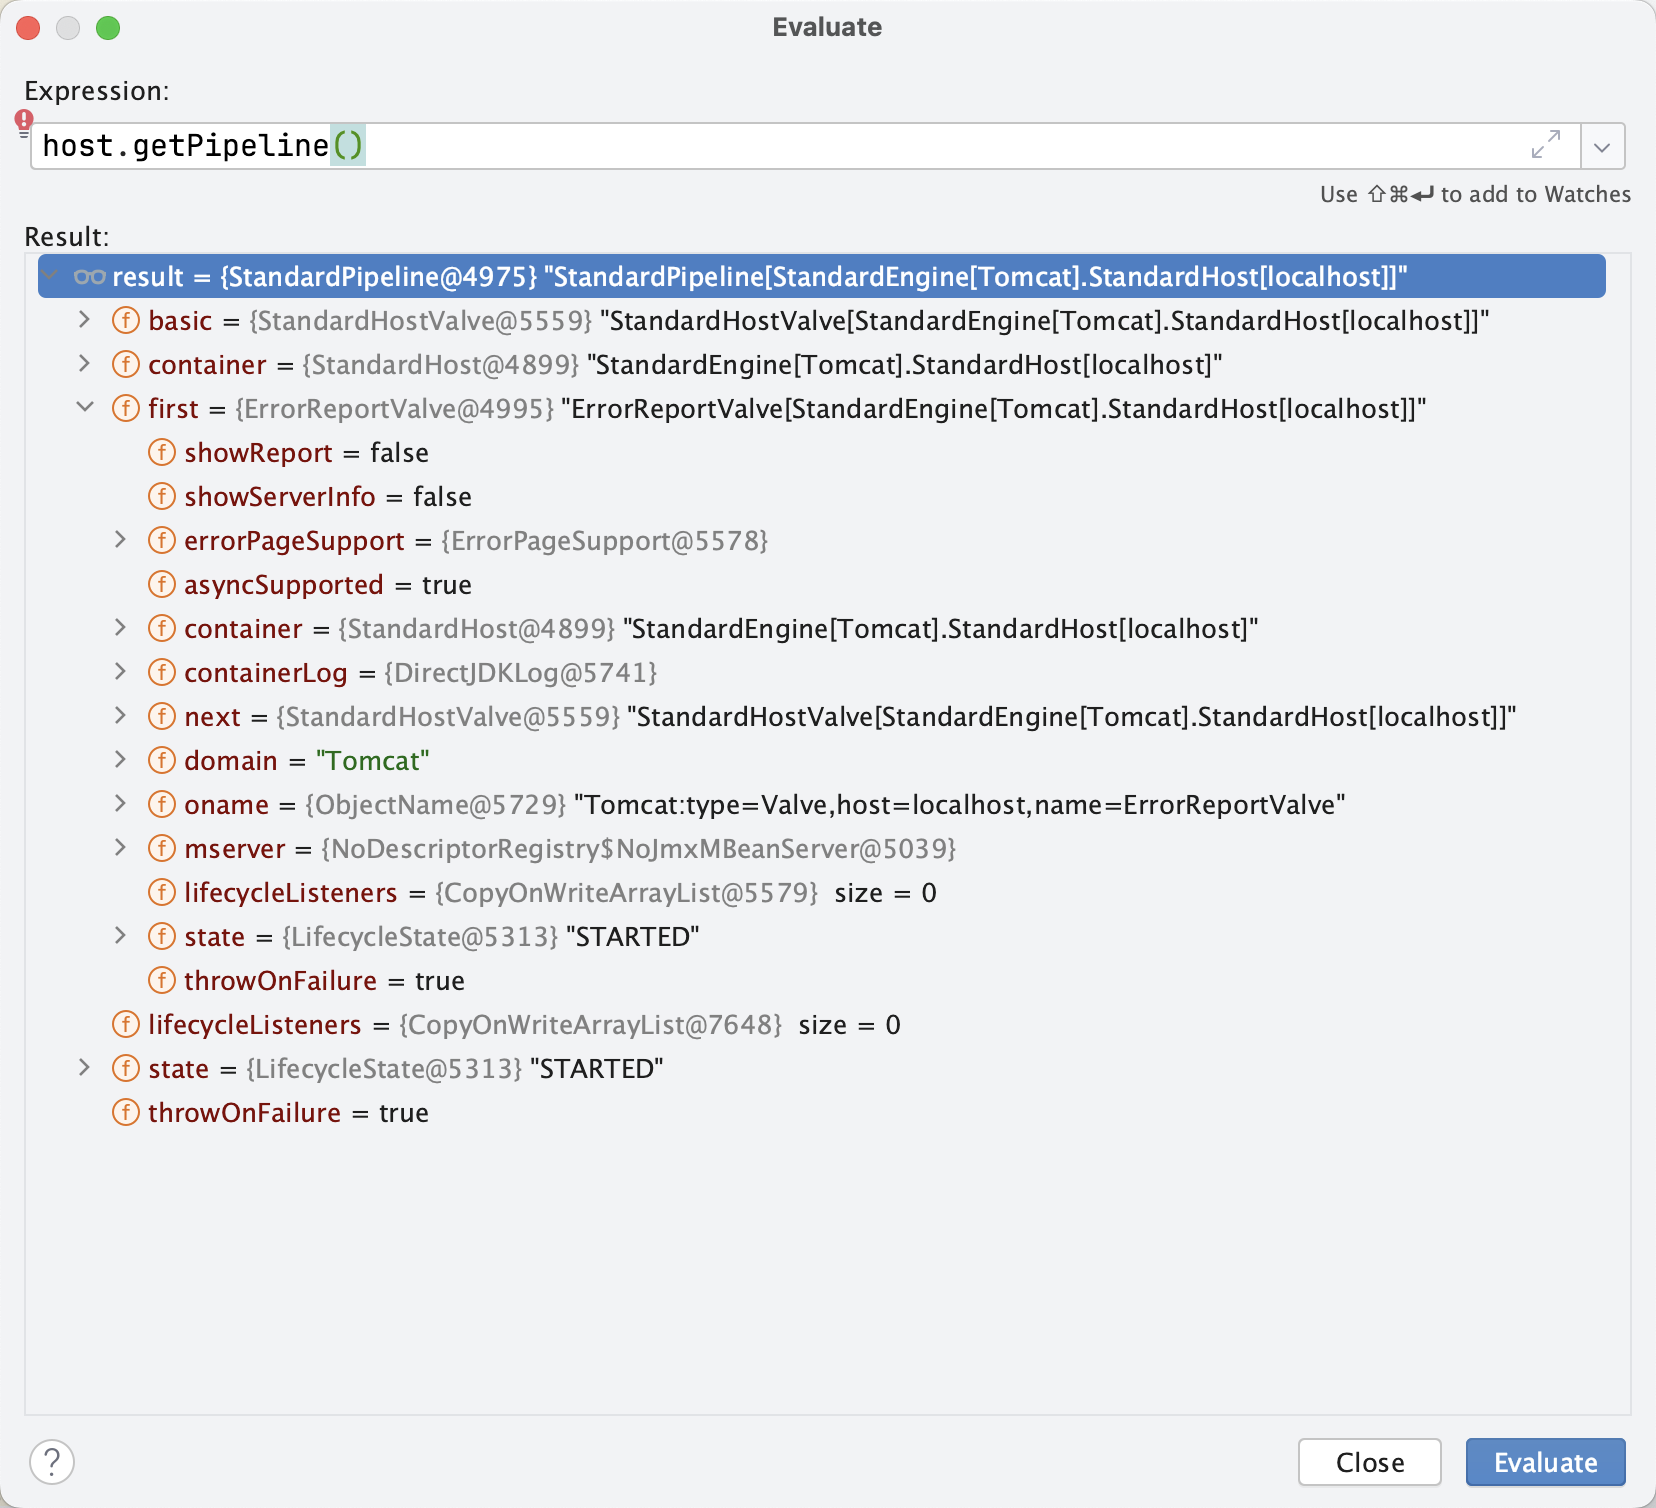Expand the next StandardHostValve node

121,716
